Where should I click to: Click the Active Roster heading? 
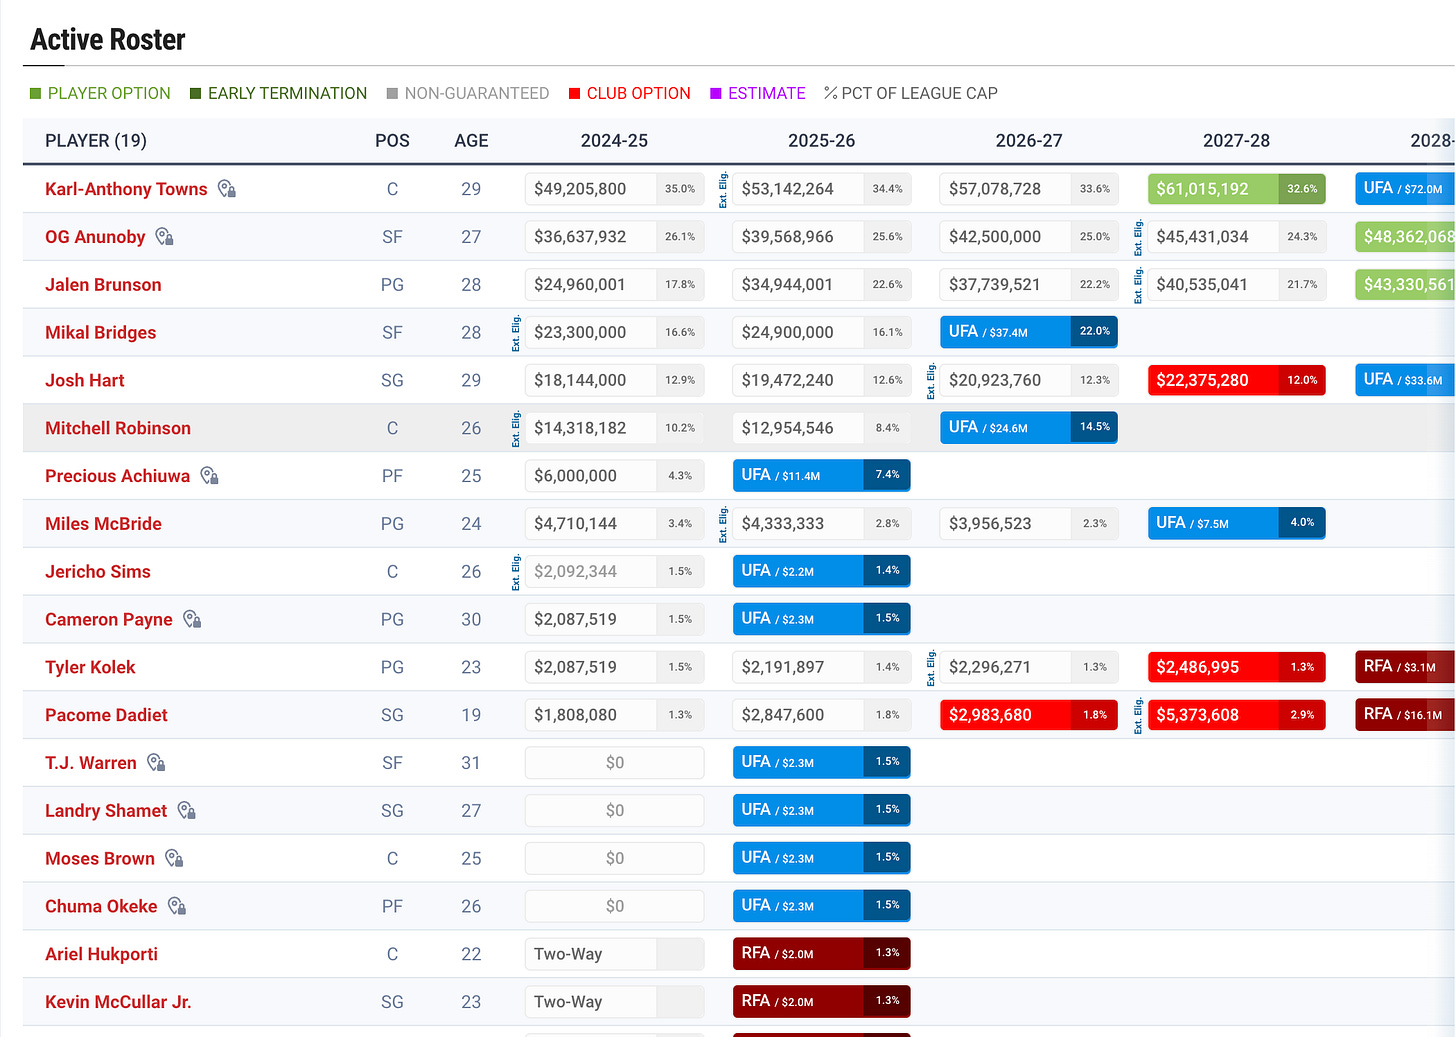click(x=108, y=40)
